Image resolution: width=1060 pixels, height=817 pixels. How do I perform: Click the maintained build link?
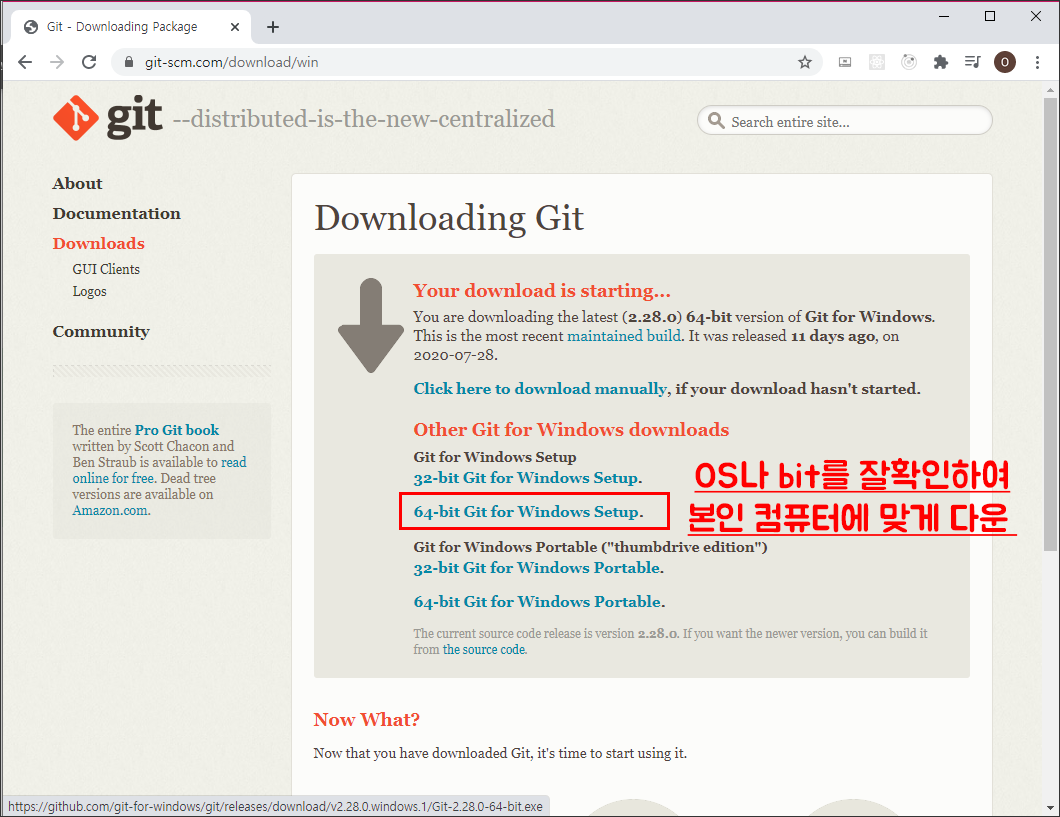click(624, 336)
